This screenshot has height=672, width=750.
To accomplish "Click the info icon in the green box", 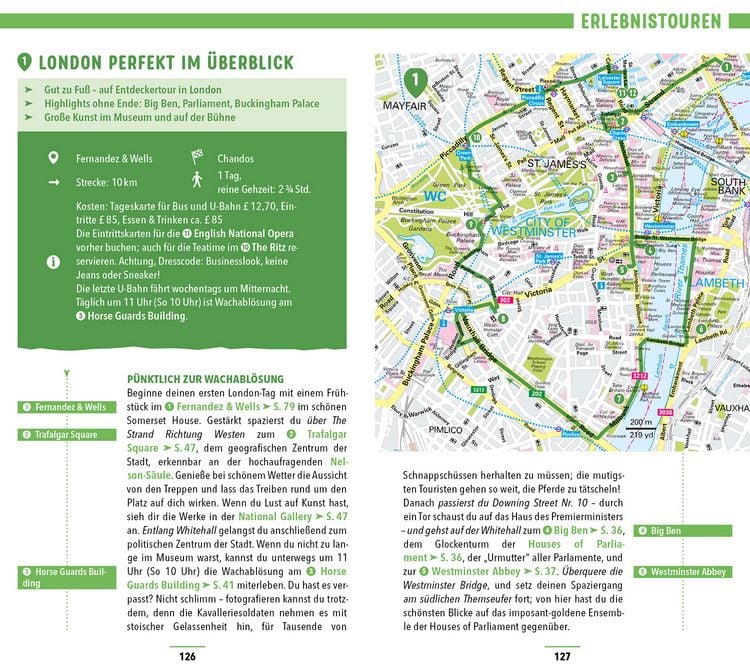I will tap(54, 262).
